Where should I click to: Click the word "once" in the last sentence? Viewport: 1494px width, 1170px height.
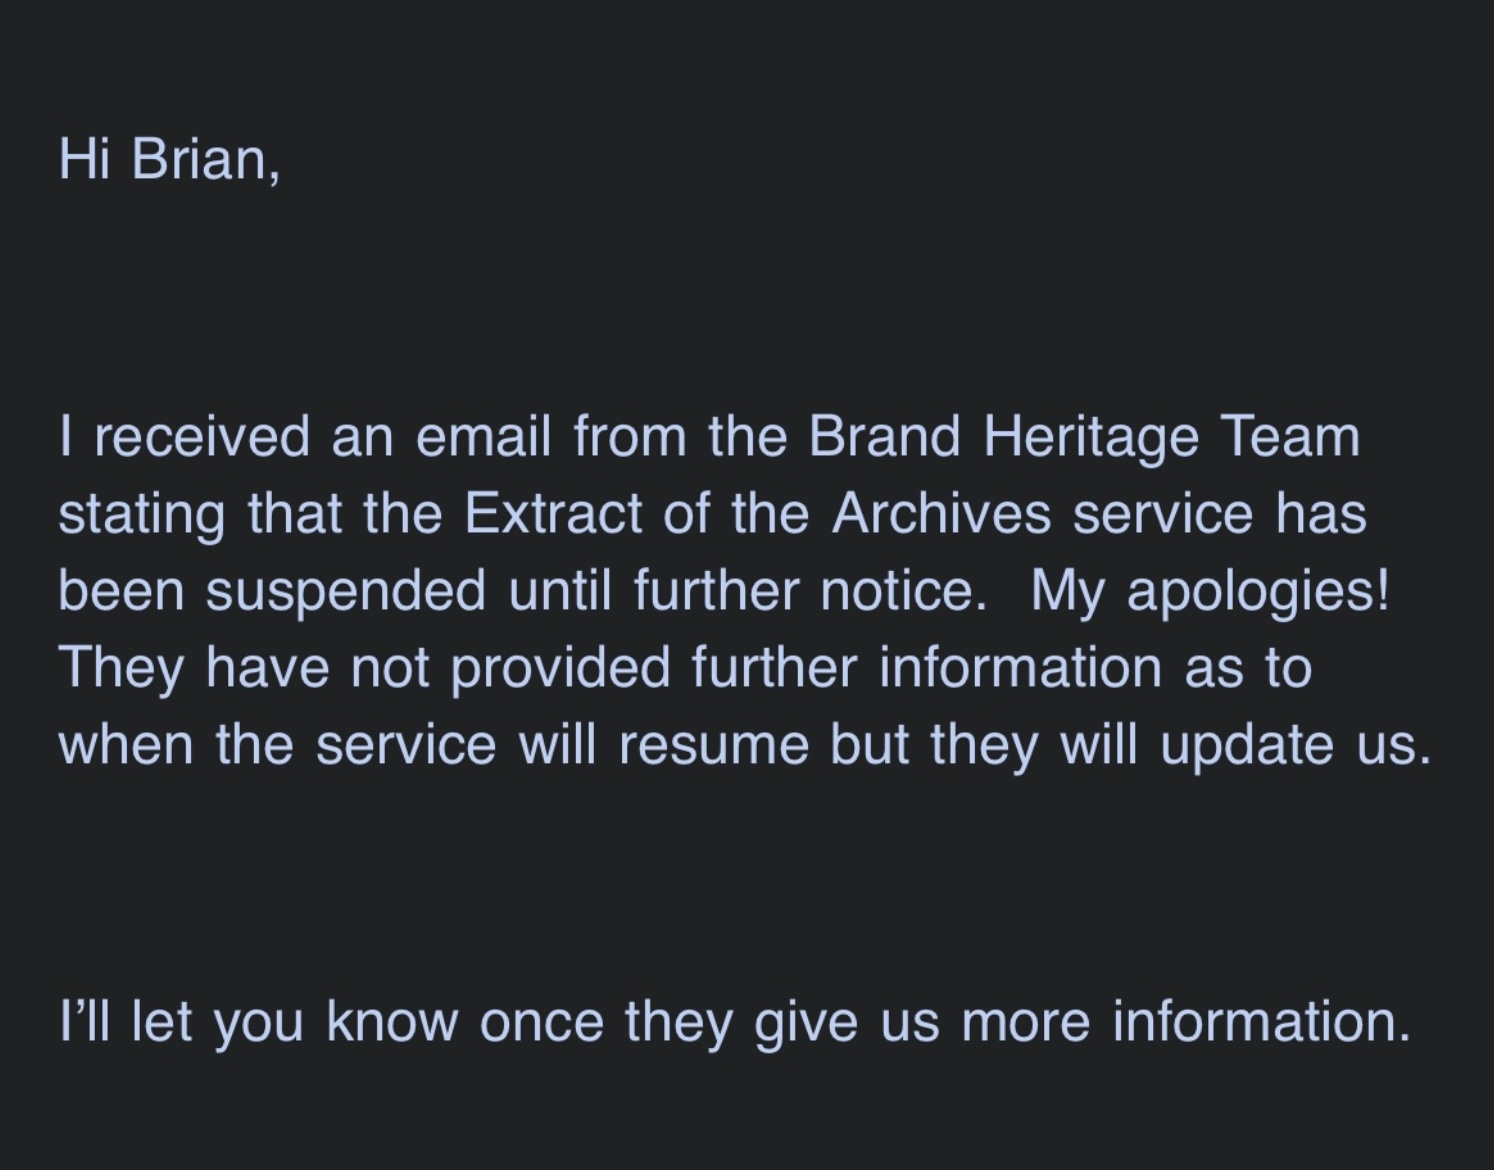click(541, 1022)
